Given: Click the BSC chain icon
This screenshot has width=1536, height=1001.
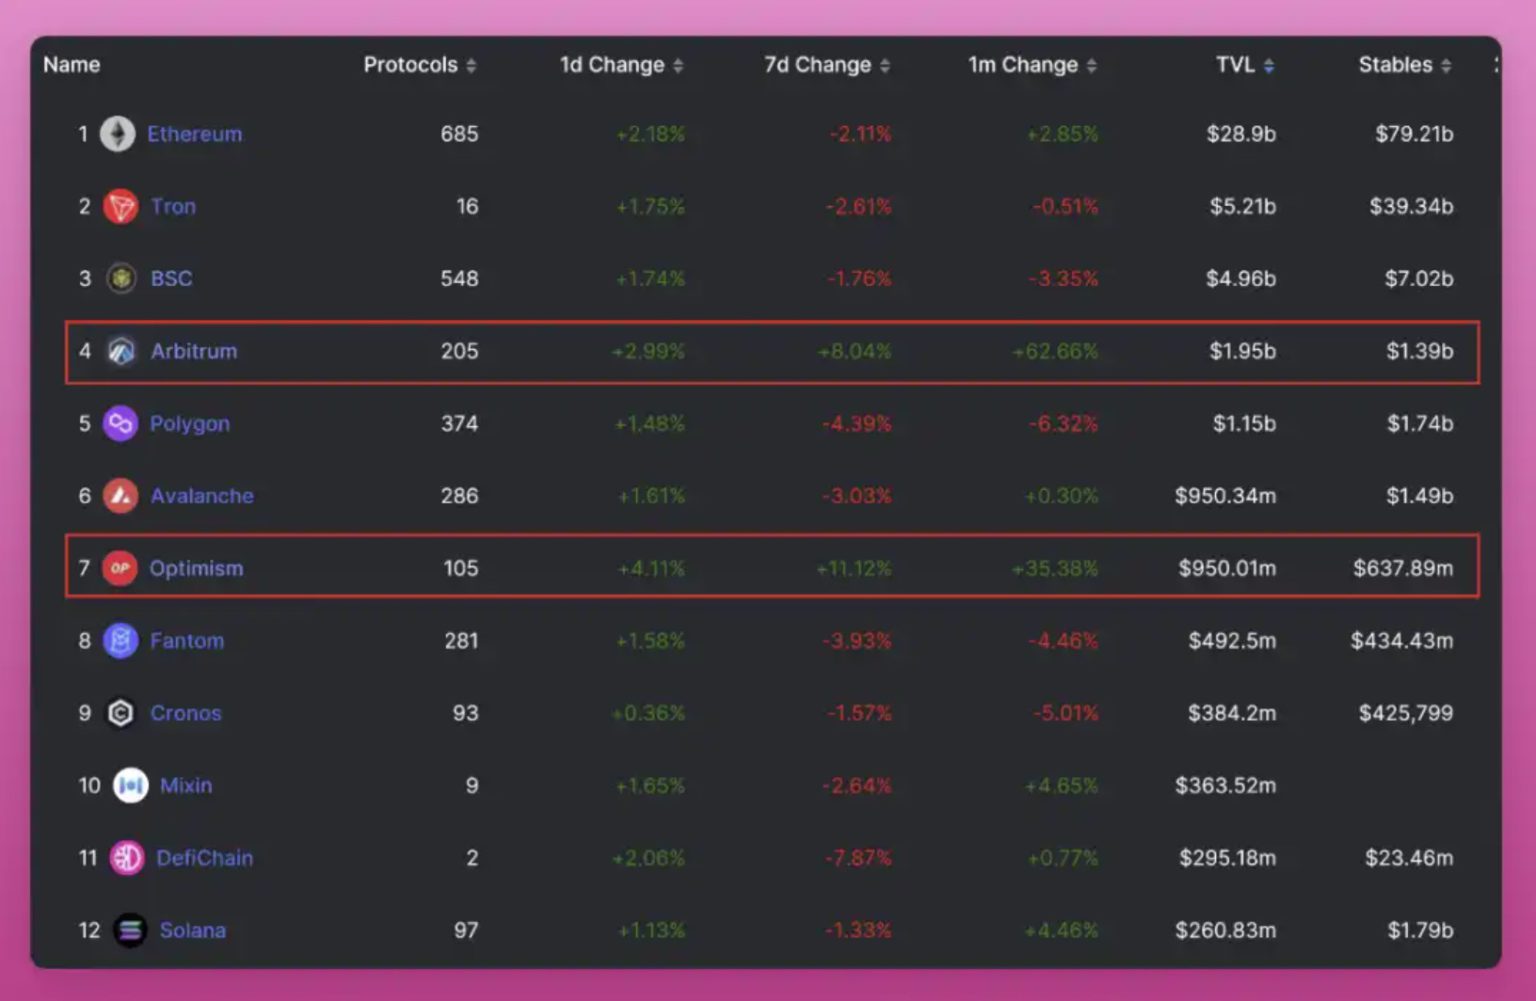Looking at the screenshot, I should pyautogui.click(x=120, y=279).
